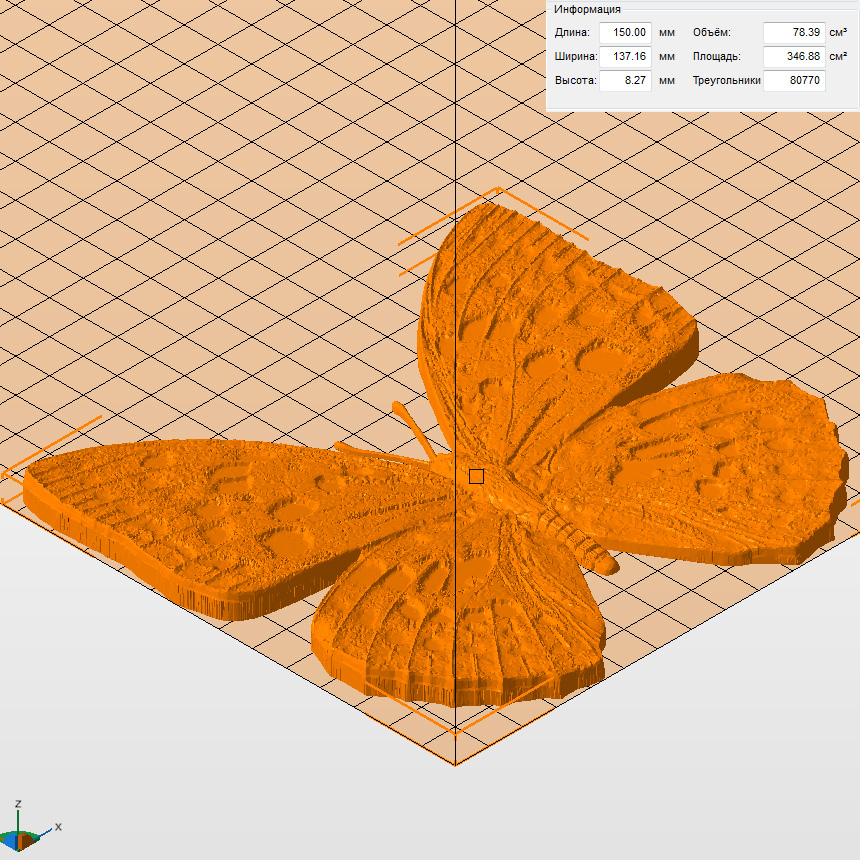The height and width of the screenshot is (860, 860).
Task: Click the front corner of the build platform
Action: [455, 764]
